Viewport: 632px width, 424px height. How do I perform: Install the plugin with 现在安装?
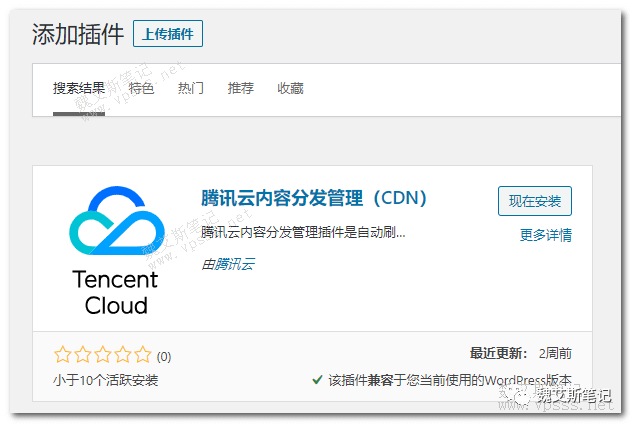coord(535,200)
